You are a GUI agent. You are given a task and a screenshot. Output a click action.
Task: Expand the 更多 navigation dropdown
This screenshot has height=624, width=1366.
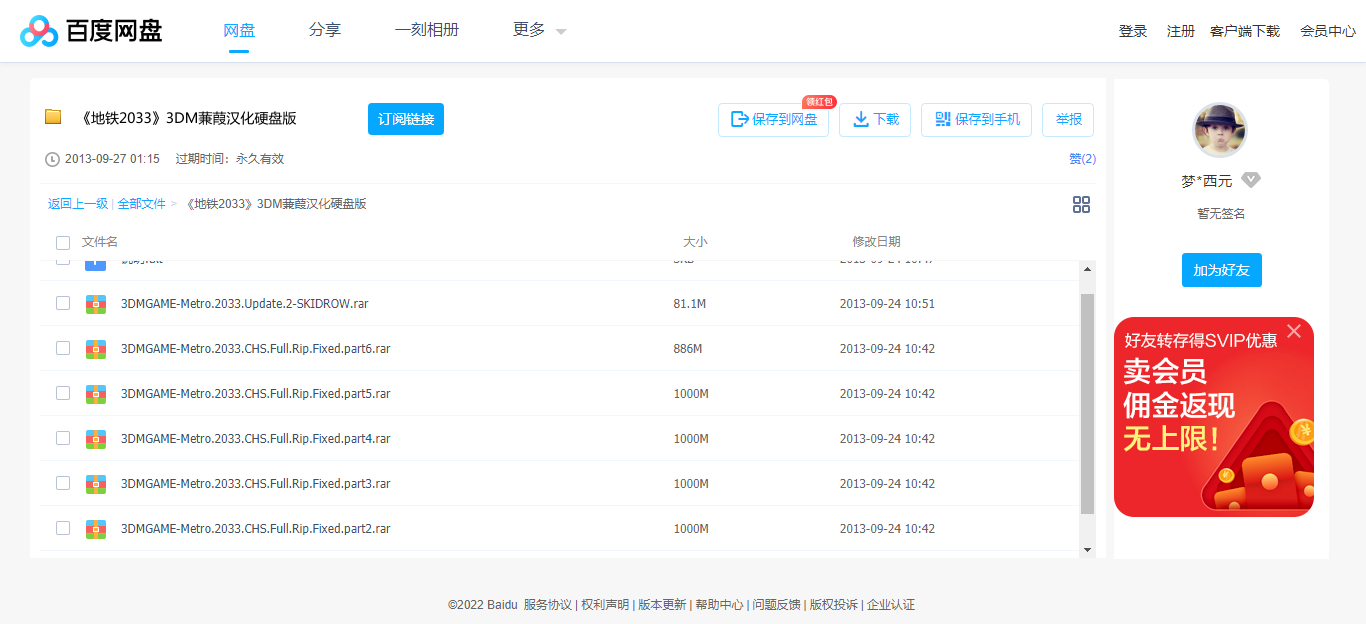pyautogui.click(x=536, y=30)
